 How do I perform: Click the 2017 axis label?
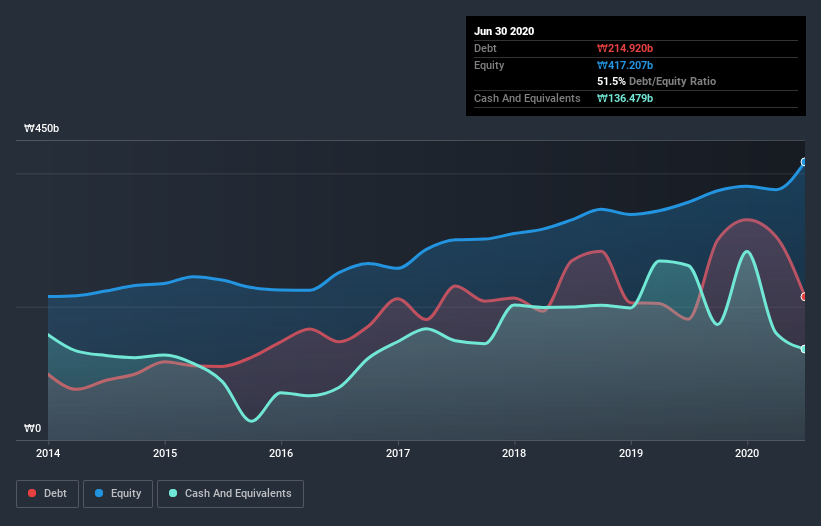[398, 453]
